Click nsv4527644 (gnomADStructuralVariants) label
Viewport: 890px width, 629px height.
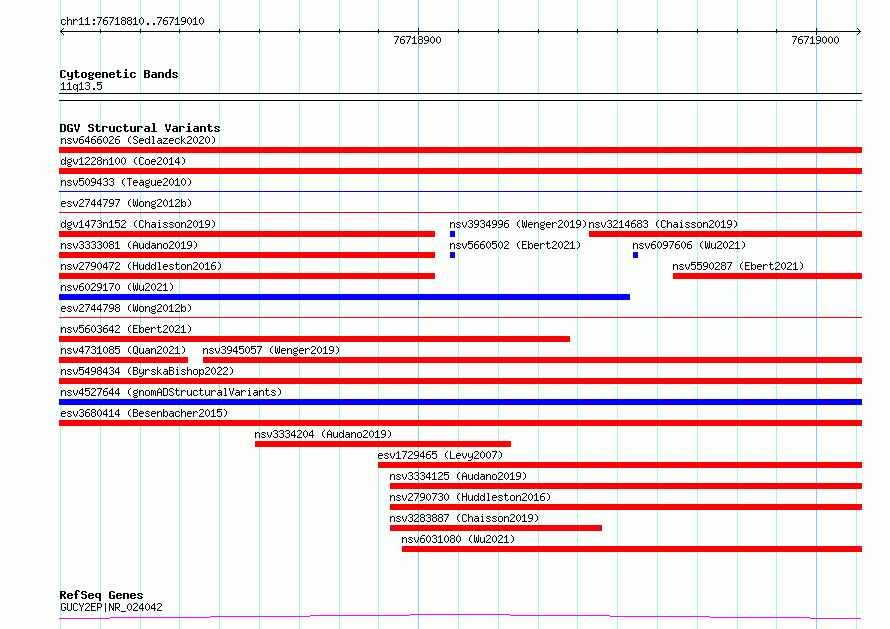(x=171, y=392)
